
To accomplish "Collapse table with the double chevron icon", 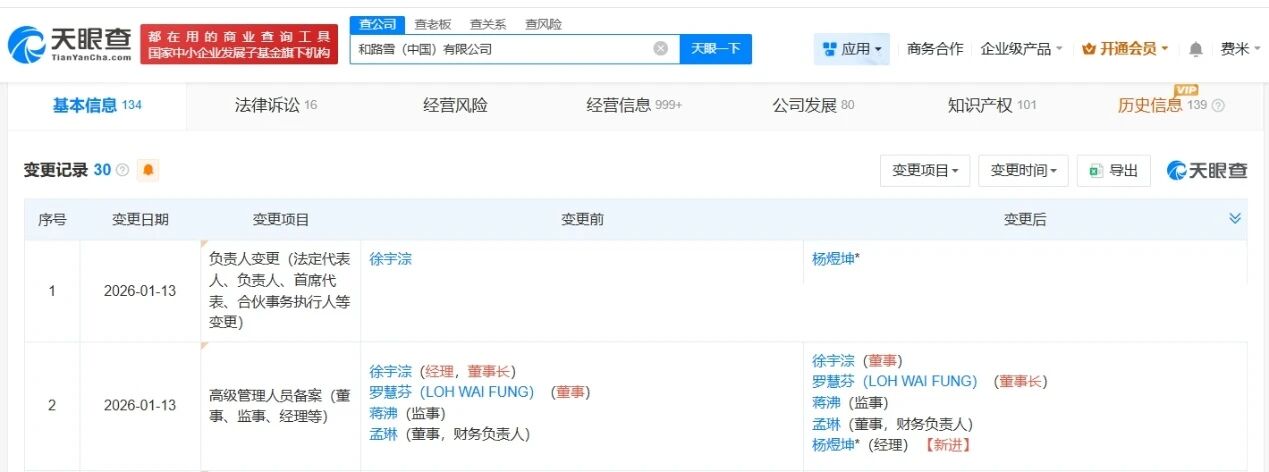I will pyautogui.click(x=1235, y=218).
